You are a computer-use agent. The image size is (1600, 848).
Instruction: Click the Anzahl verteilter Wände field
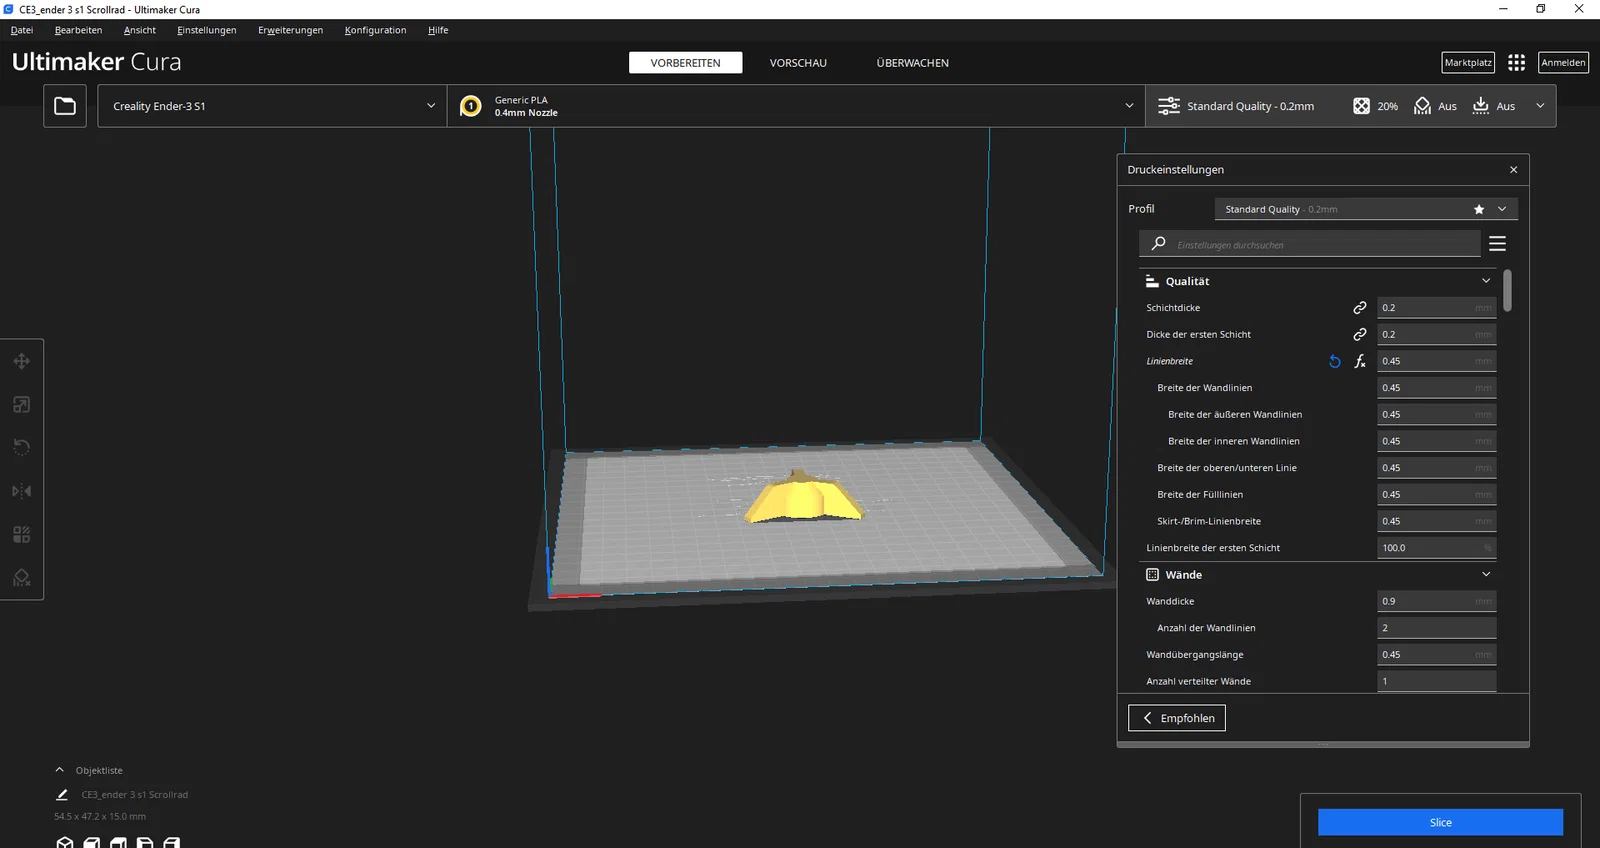[1437, 681]
